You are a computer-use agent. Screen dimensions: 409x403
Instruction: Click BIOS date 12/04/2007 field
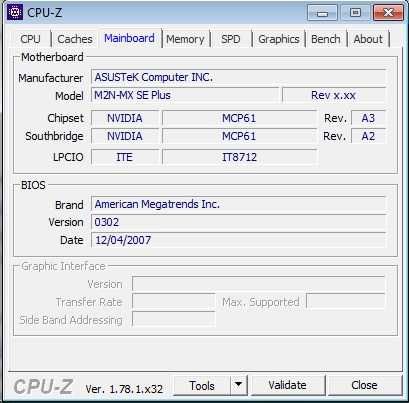(x=238, y=240)
